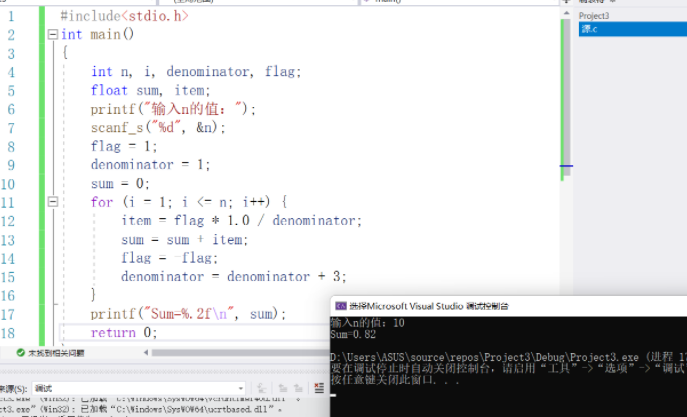
Task: Click line number 12 in the gutter
Action: coord(8,221)
